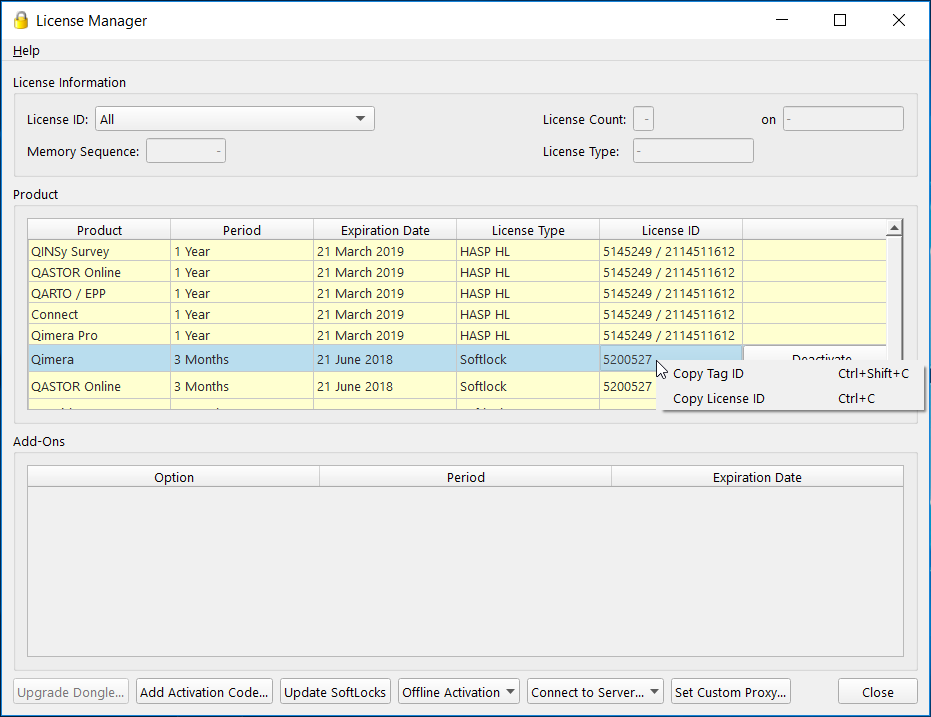Click the Product column header
931x717 pixels.
pos(99,230)
